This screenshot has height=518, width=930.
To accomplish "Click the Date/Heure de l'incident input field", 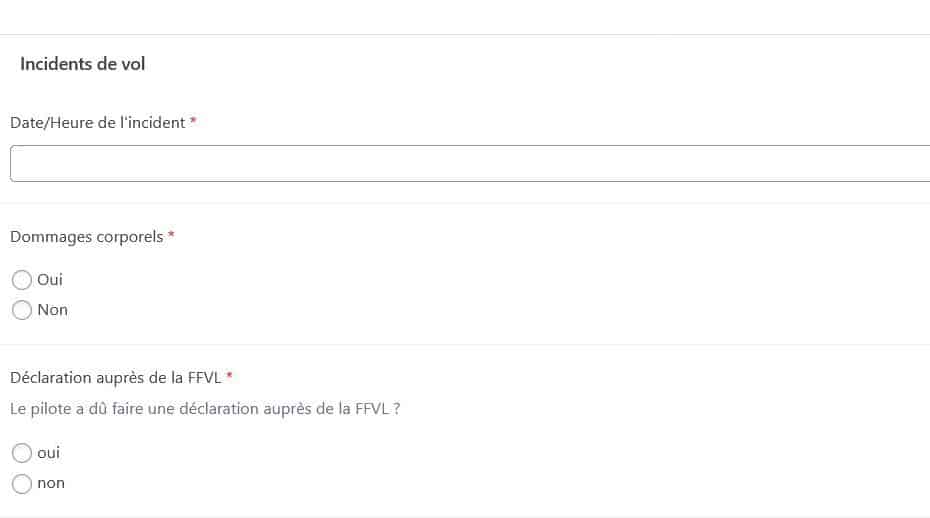I will coord(470,163).
